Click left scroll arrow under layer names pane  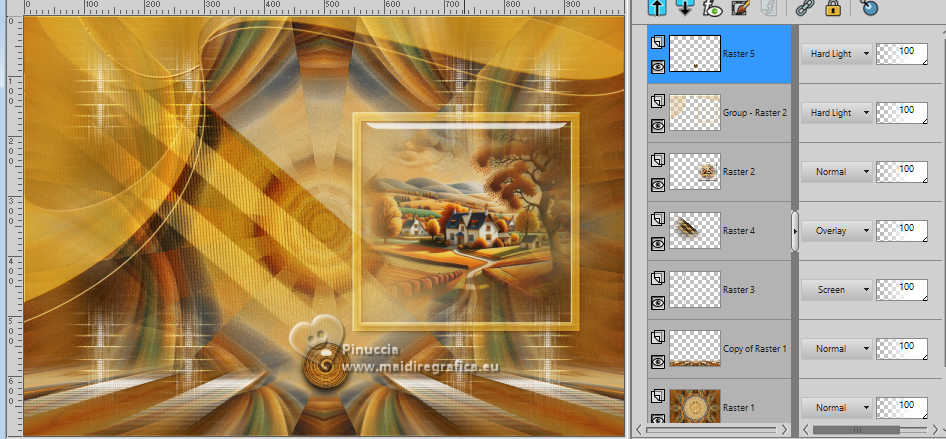click(639, 431)
